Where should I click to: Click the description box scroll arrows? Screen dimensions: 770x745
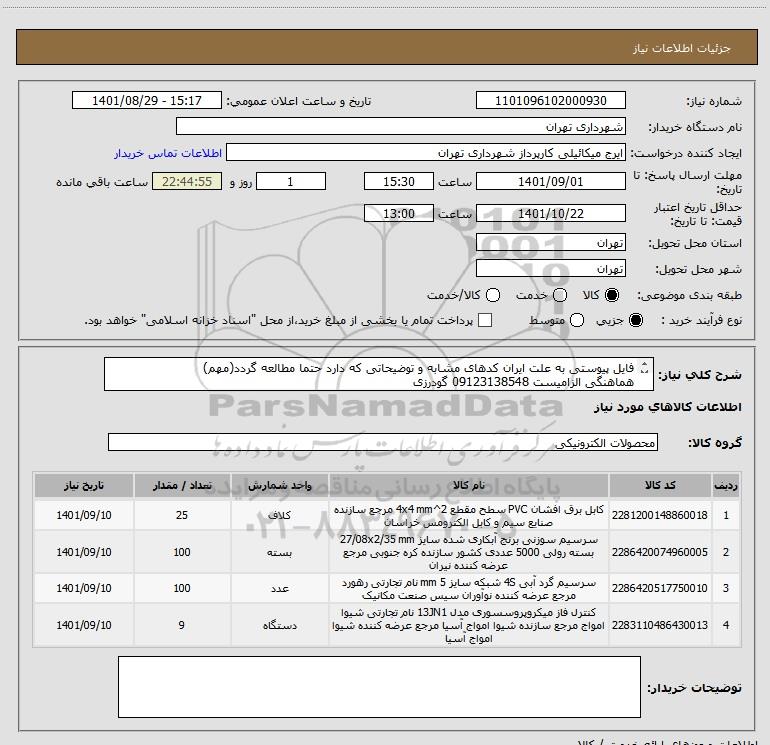(645, 368)
